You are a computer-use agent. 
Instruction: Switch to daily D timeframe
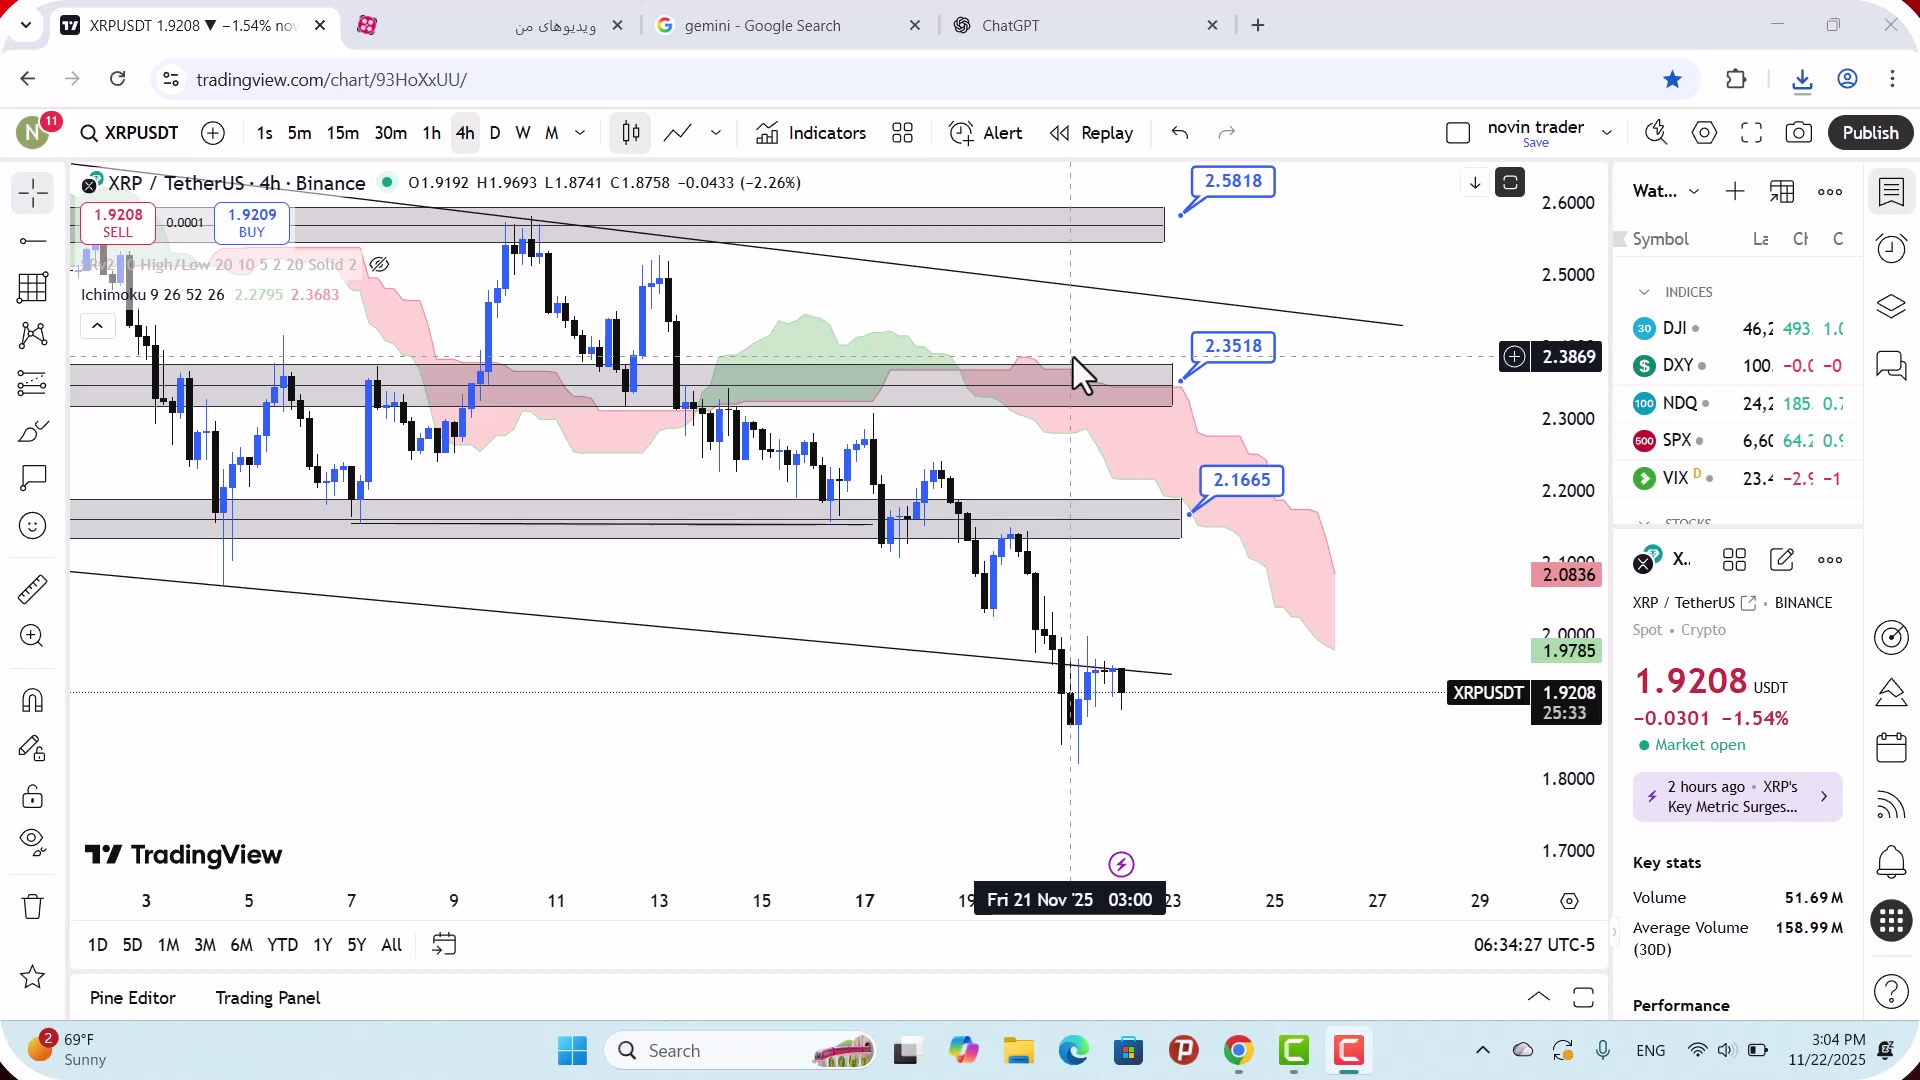(494, 133)
